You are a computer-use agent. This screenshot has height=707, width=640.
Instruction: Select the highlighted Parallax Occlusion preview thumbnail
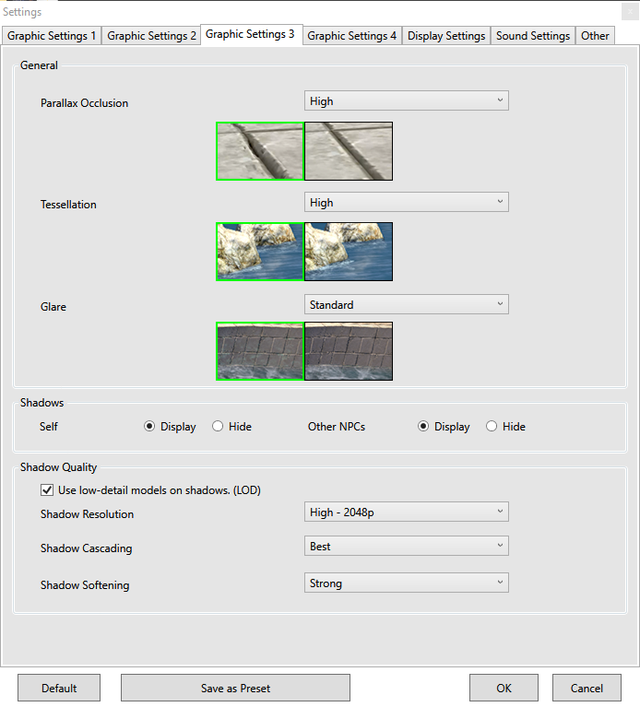(x=260, y=151)
